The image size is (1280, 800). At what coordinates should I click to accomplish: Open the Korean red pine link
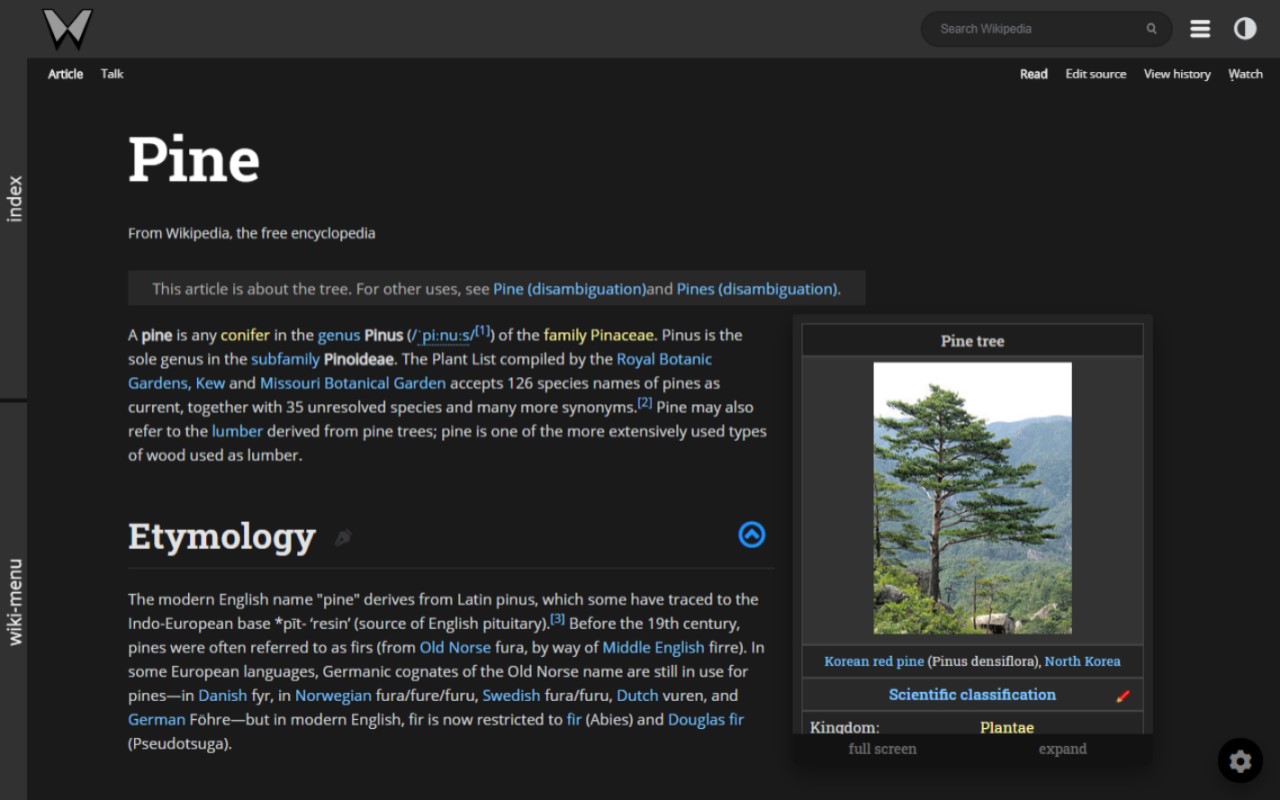click(874, 661)
